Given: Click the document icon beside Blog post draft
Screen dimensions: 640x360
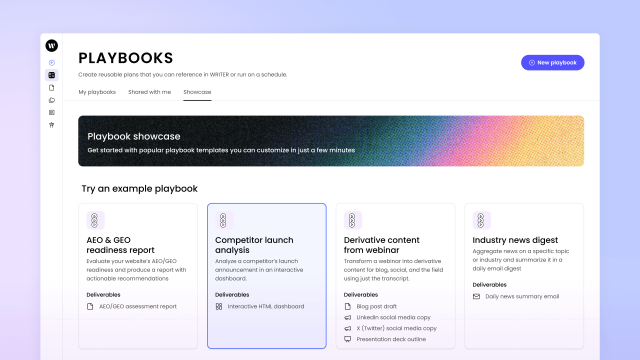Looking at the screenshot, I should (347, 306).
